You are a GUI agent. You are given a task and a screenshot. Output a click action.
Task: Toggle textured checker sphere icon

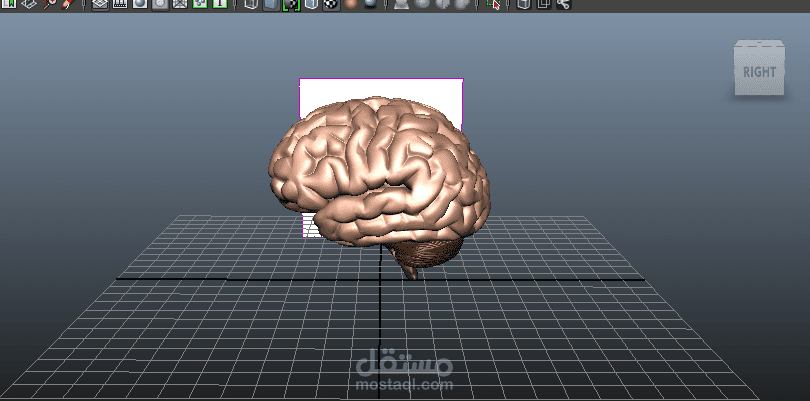coord(331,4)
